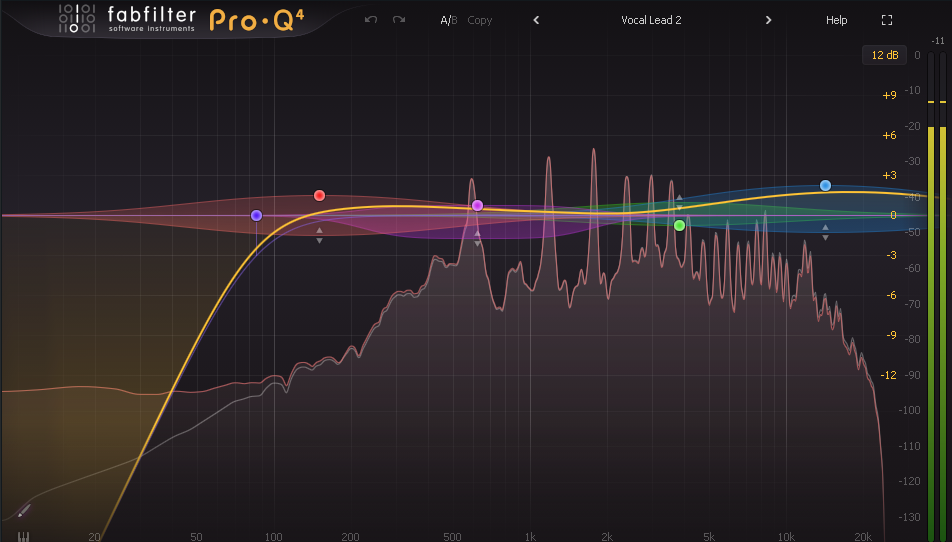Click the Copy button

point(480,20)
